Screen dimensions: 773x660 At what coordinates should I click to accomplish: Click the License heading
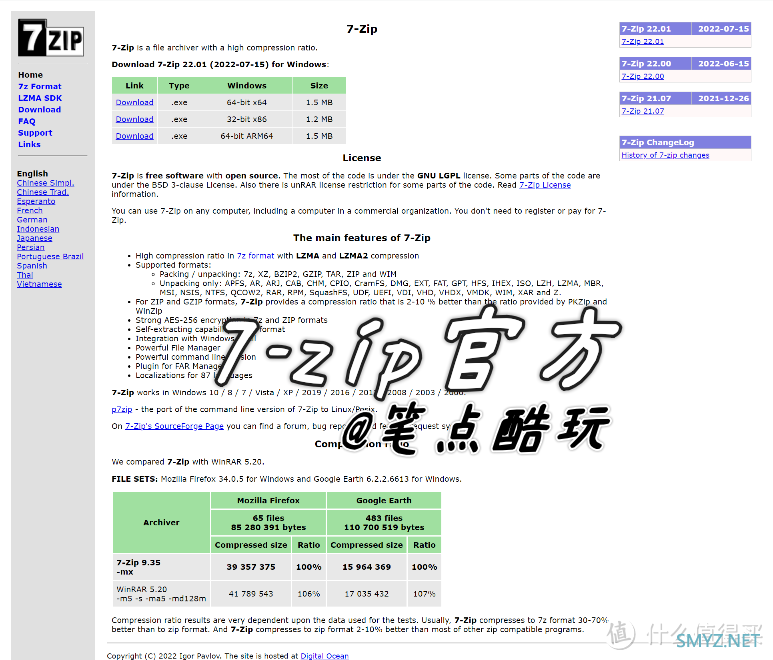[362, 158]
